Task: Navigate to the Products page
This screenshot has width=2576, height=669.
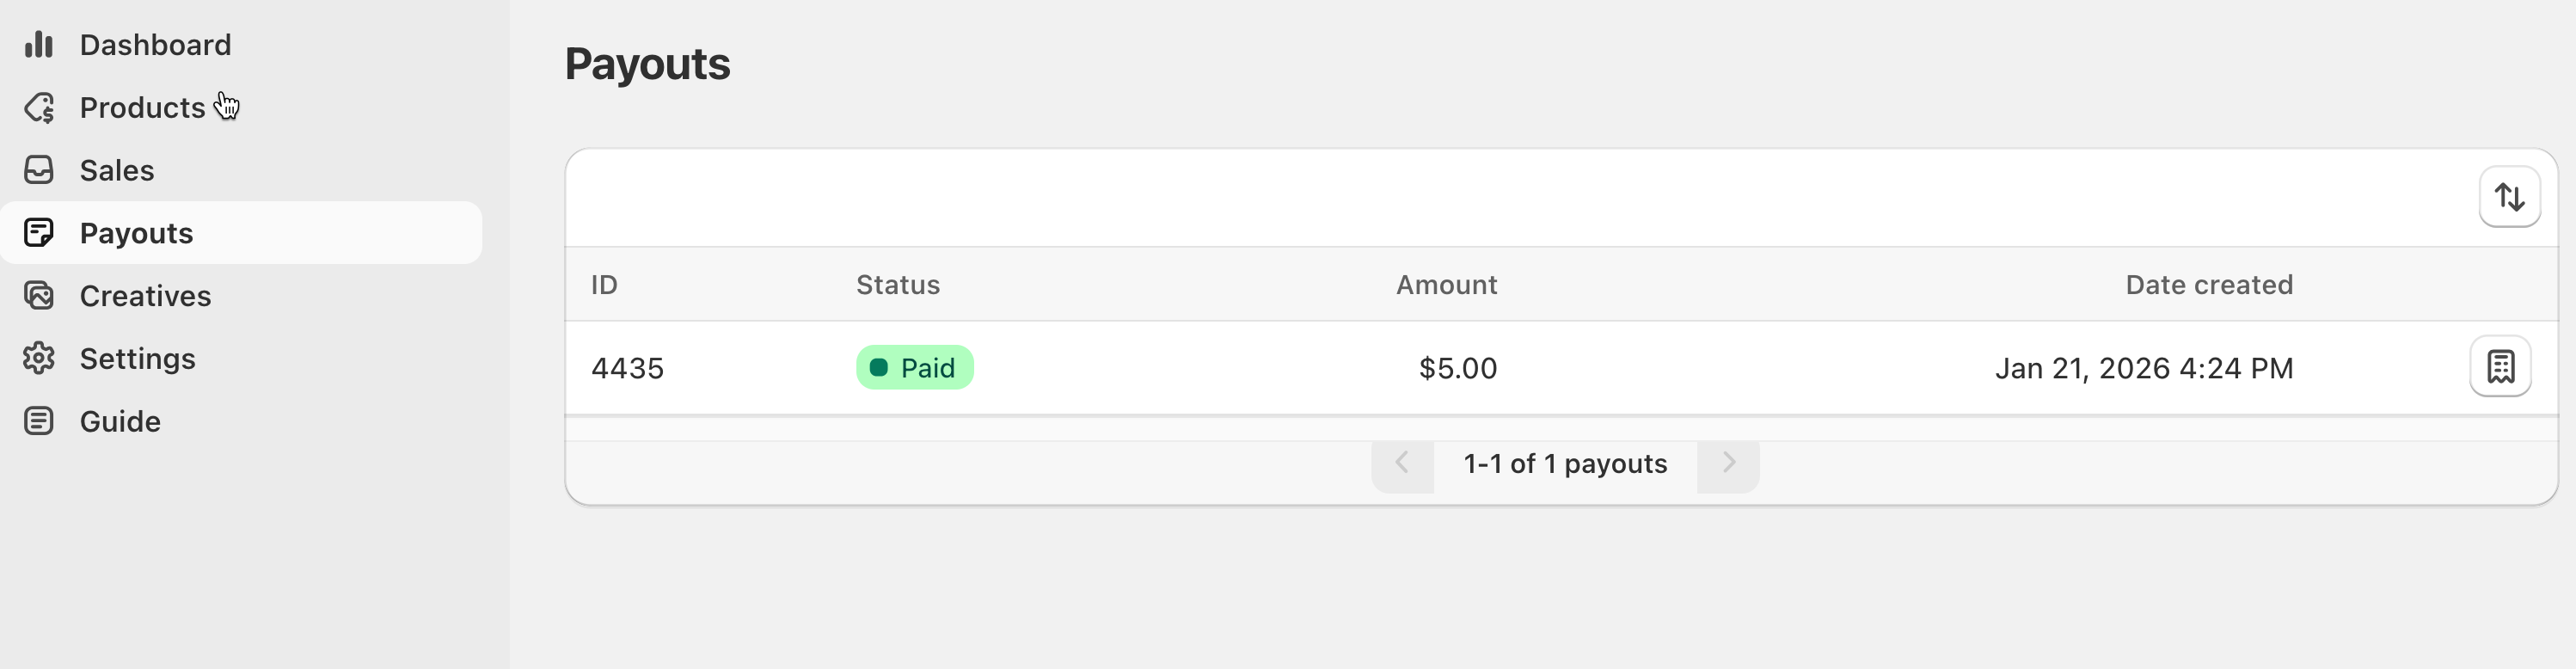Action: [x=142, y=108]
